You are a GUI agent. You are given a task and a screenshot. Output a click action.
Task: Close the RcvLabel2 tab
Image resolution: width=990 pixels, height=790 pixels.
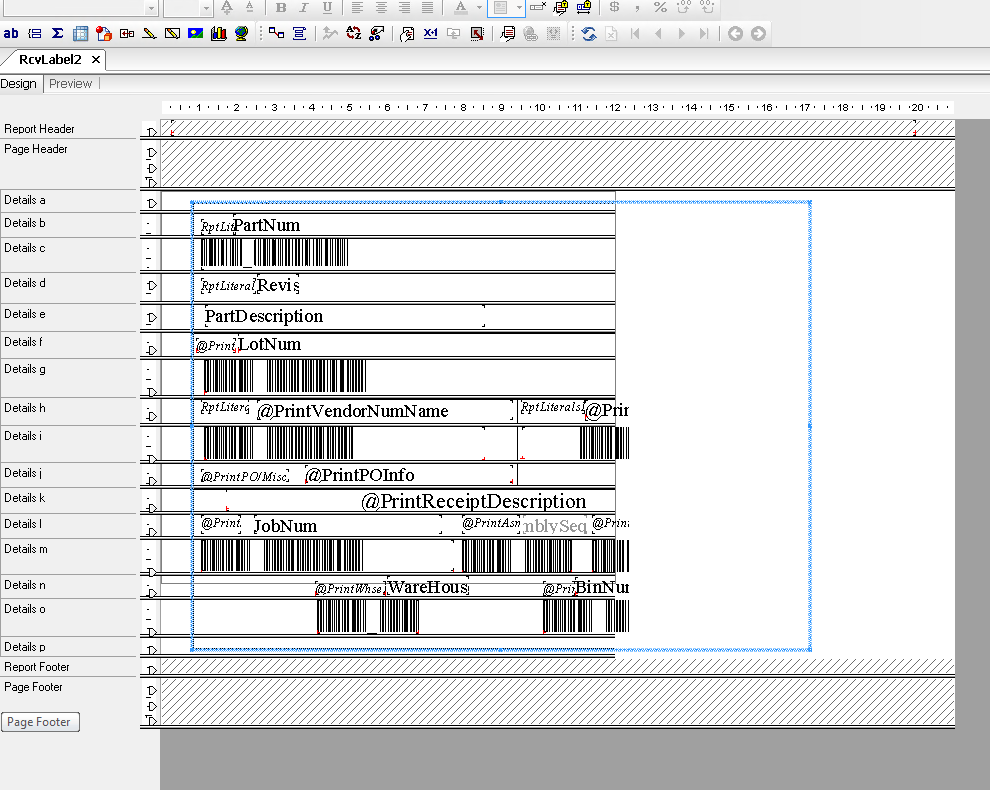point(96,59)
